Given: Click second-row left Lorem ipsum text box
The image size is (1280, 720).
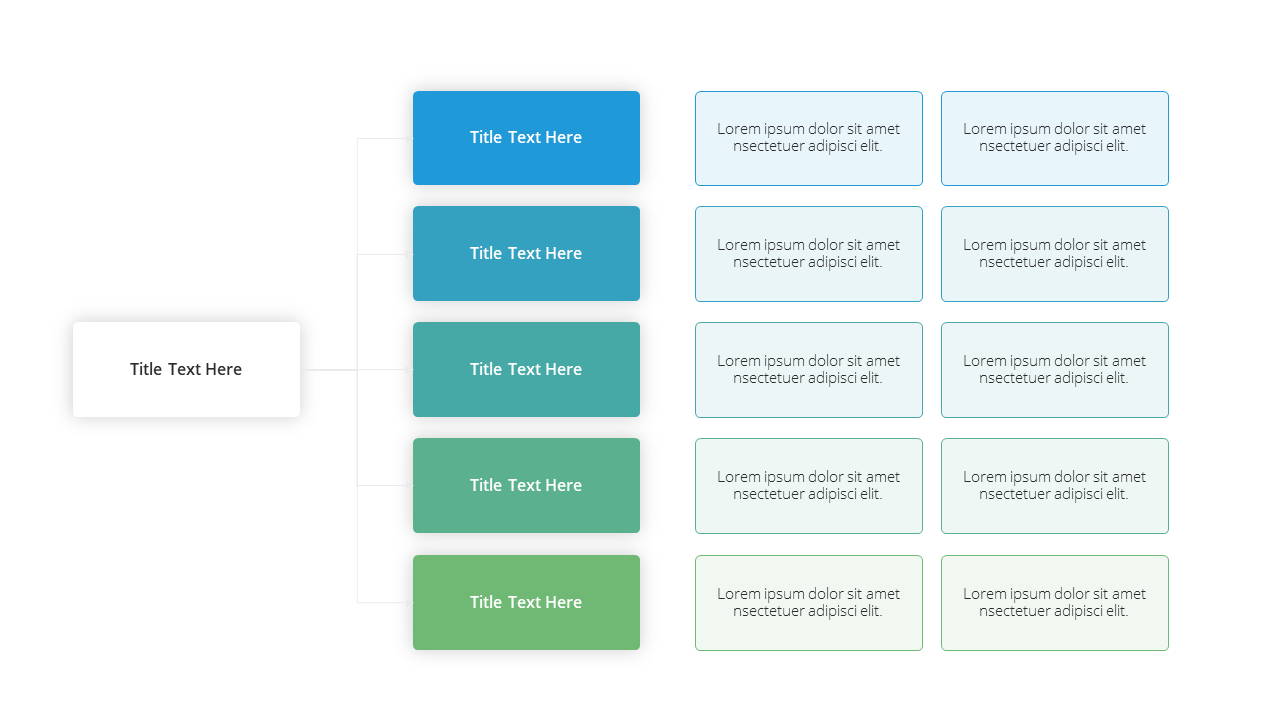Looking at the screenshot, I should tap(809, 254).
